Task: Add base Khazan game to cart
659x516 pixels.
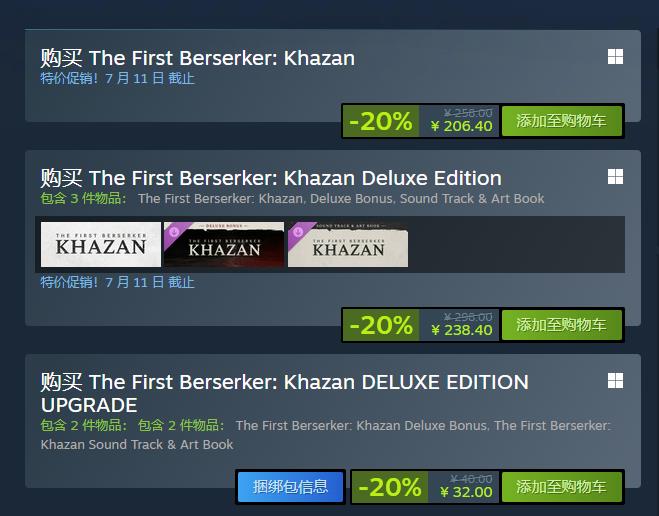Action: click(561, 121)
